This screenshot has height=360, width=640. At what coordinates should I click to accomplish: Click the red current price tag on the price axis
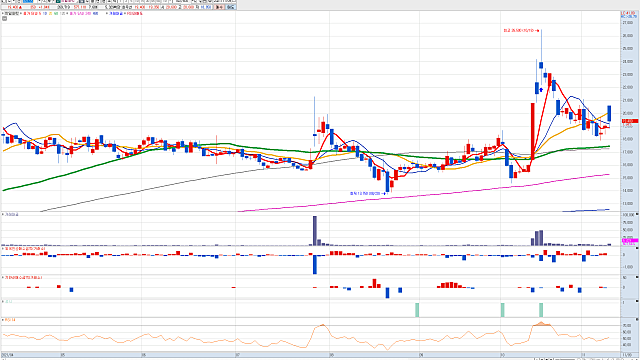coord(630,121)
